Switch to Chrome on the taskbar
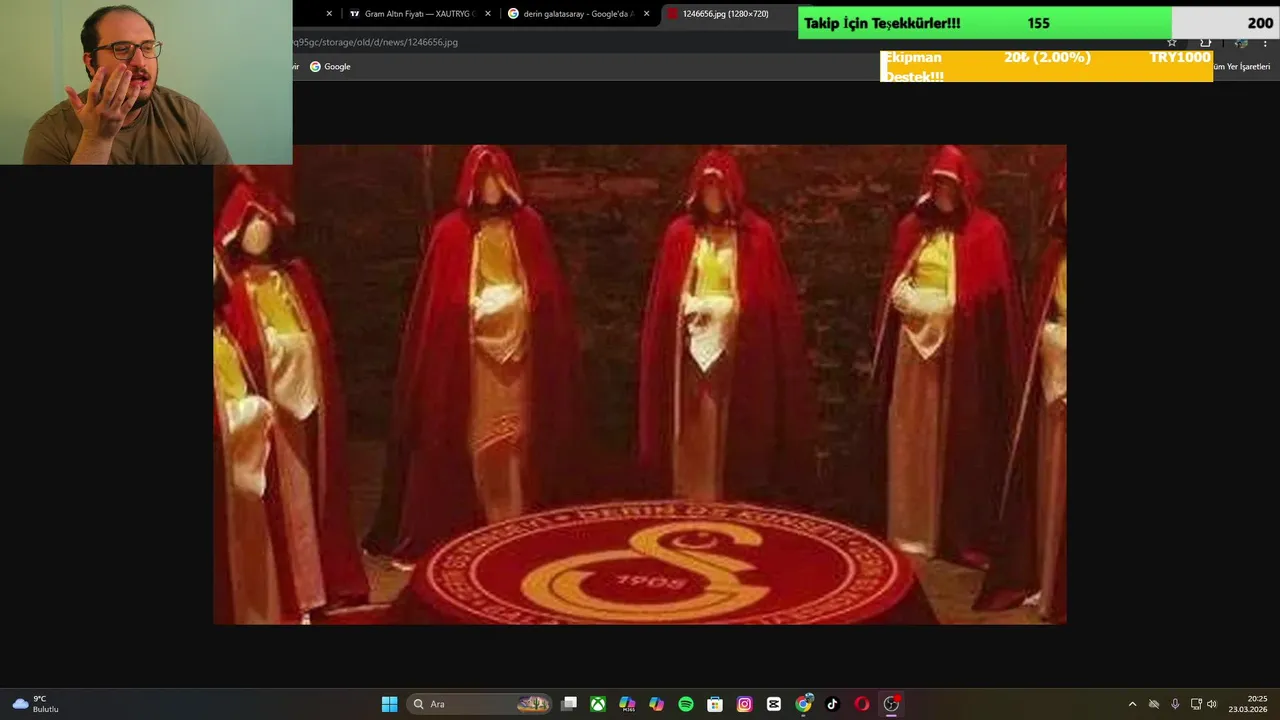 coord(803,704)
